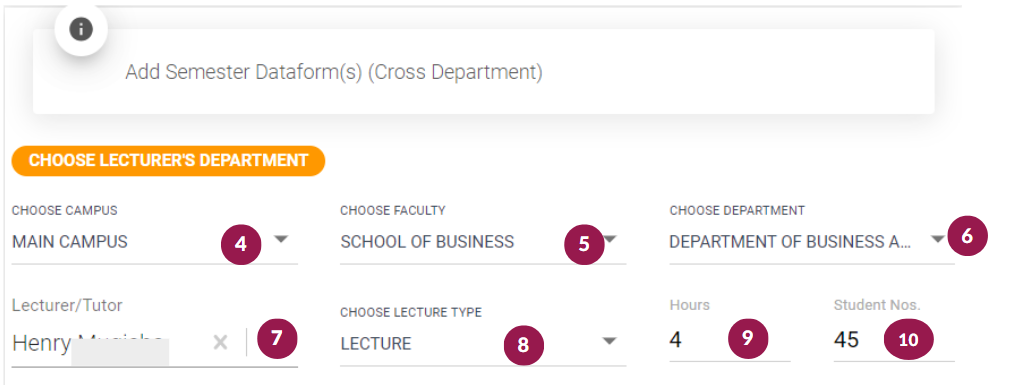Click the info icon in the circle

[81, 29]
